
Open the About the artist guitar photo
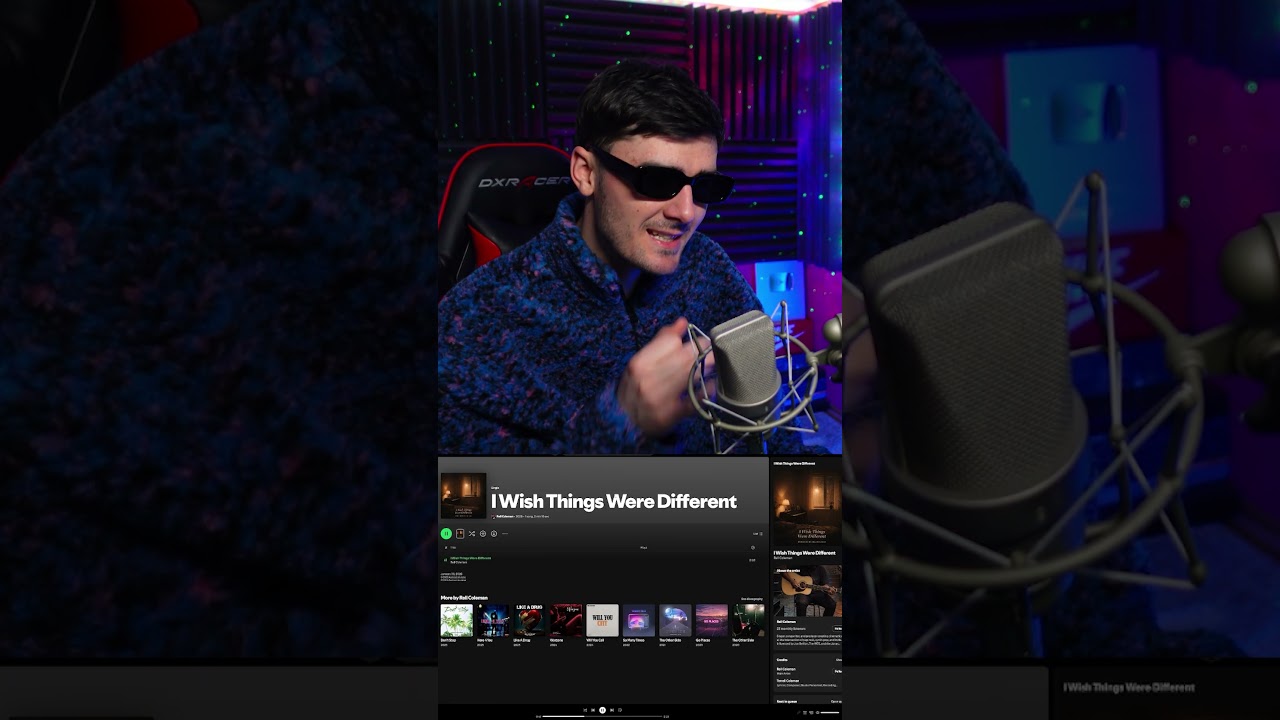[x=808, y=591]
